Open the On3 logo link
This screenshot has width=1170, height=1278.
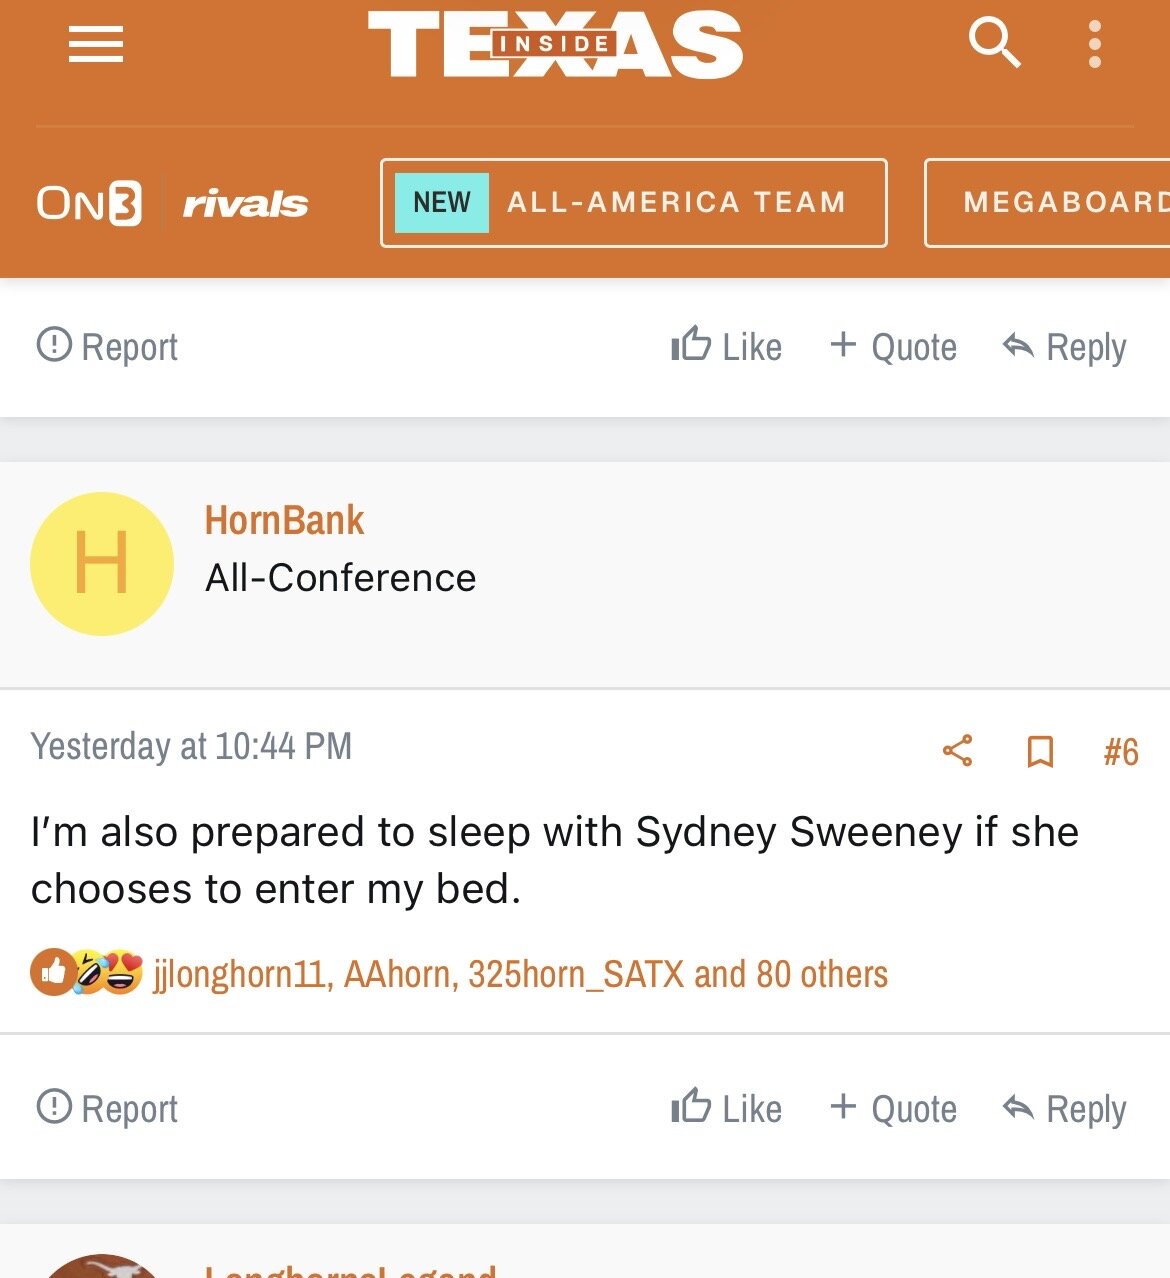coord(89,203)
